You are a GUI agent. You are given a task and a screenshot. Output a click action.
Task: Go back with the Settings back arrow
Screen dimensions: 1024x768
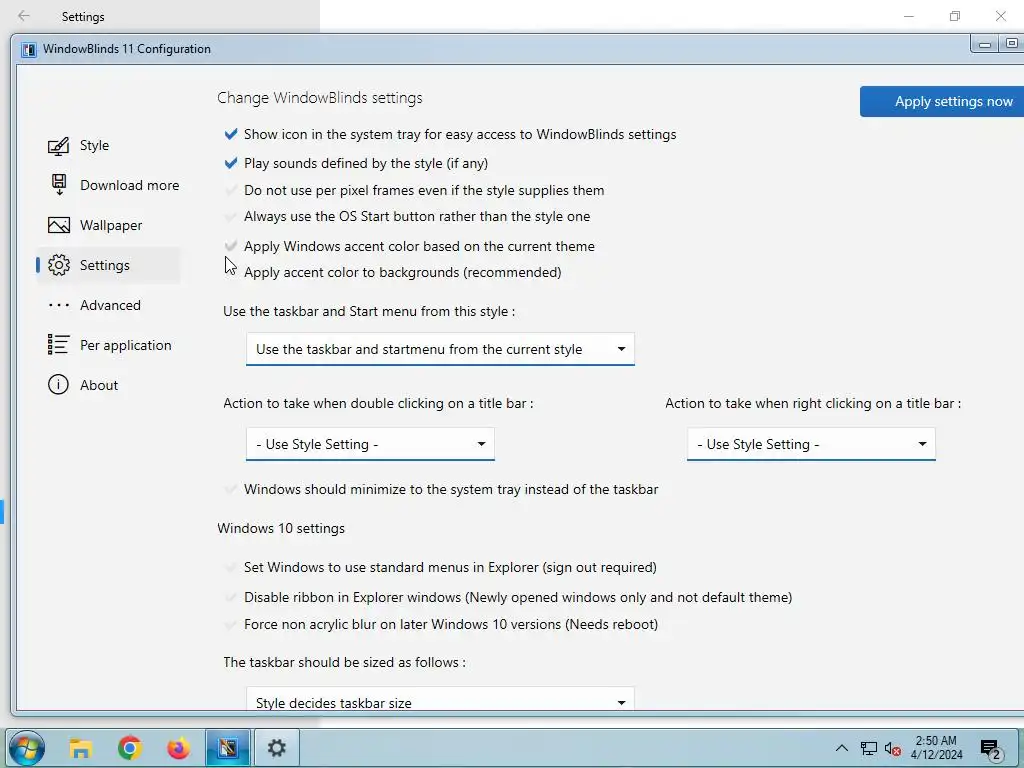24,16
